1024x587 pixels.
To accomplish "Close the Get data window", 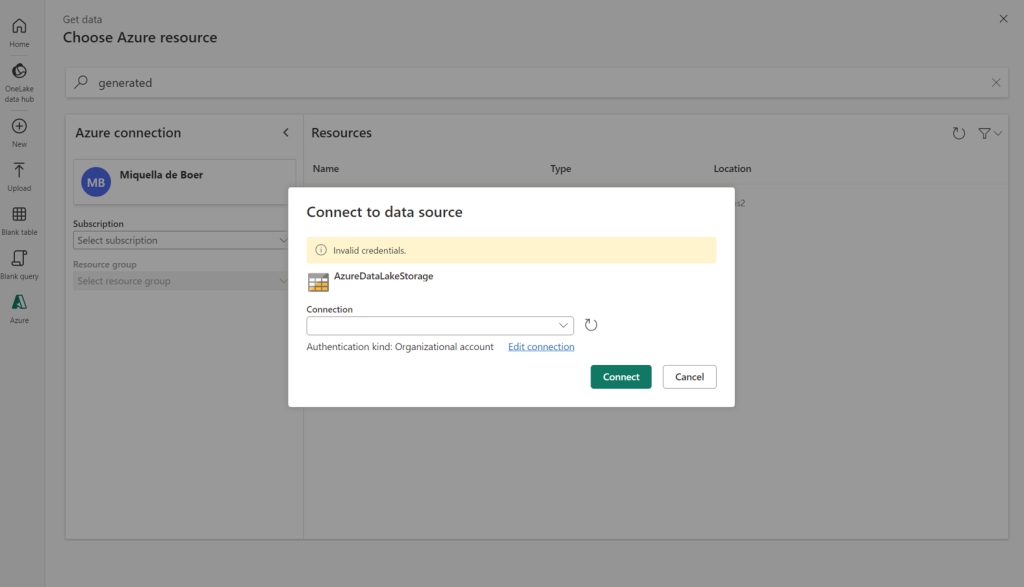I will coord(1003,19).
